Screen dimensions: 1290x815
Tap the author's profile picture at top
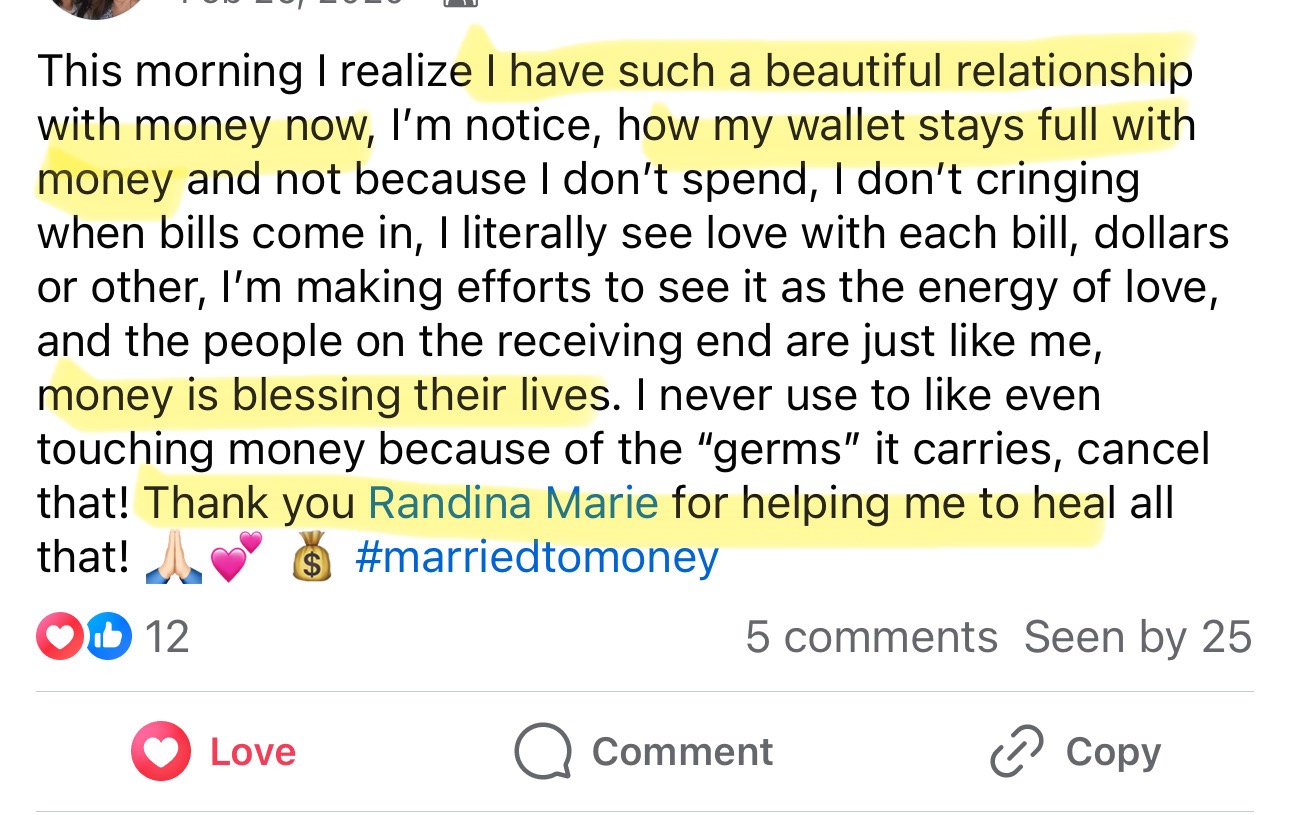click(x=95, y=5)
